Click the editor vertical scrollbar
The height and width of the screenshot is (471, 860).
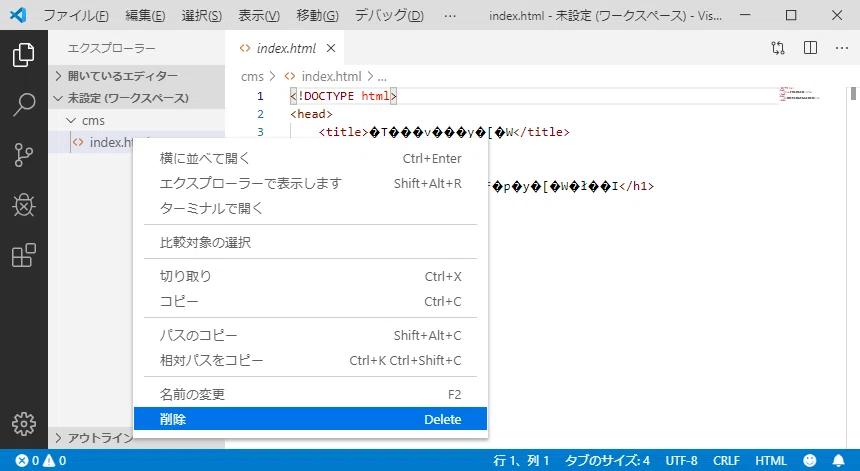[853, 93]
